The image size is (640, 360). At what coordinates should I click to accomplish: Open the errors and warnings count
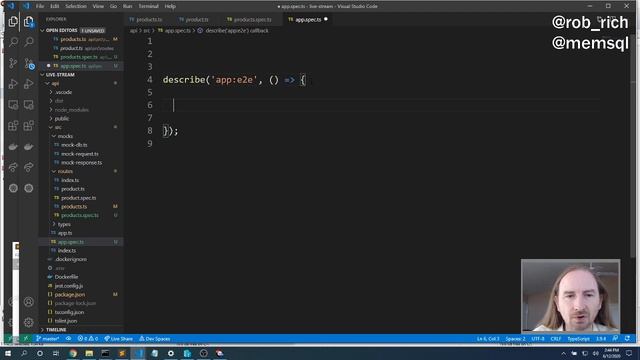[88, 339]
